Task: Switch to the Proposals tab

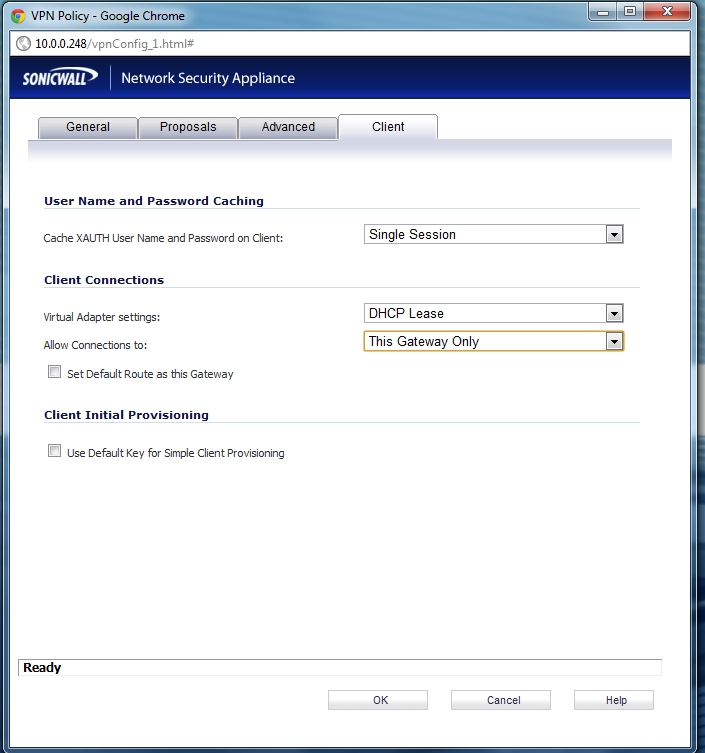Action: point(188,127)
